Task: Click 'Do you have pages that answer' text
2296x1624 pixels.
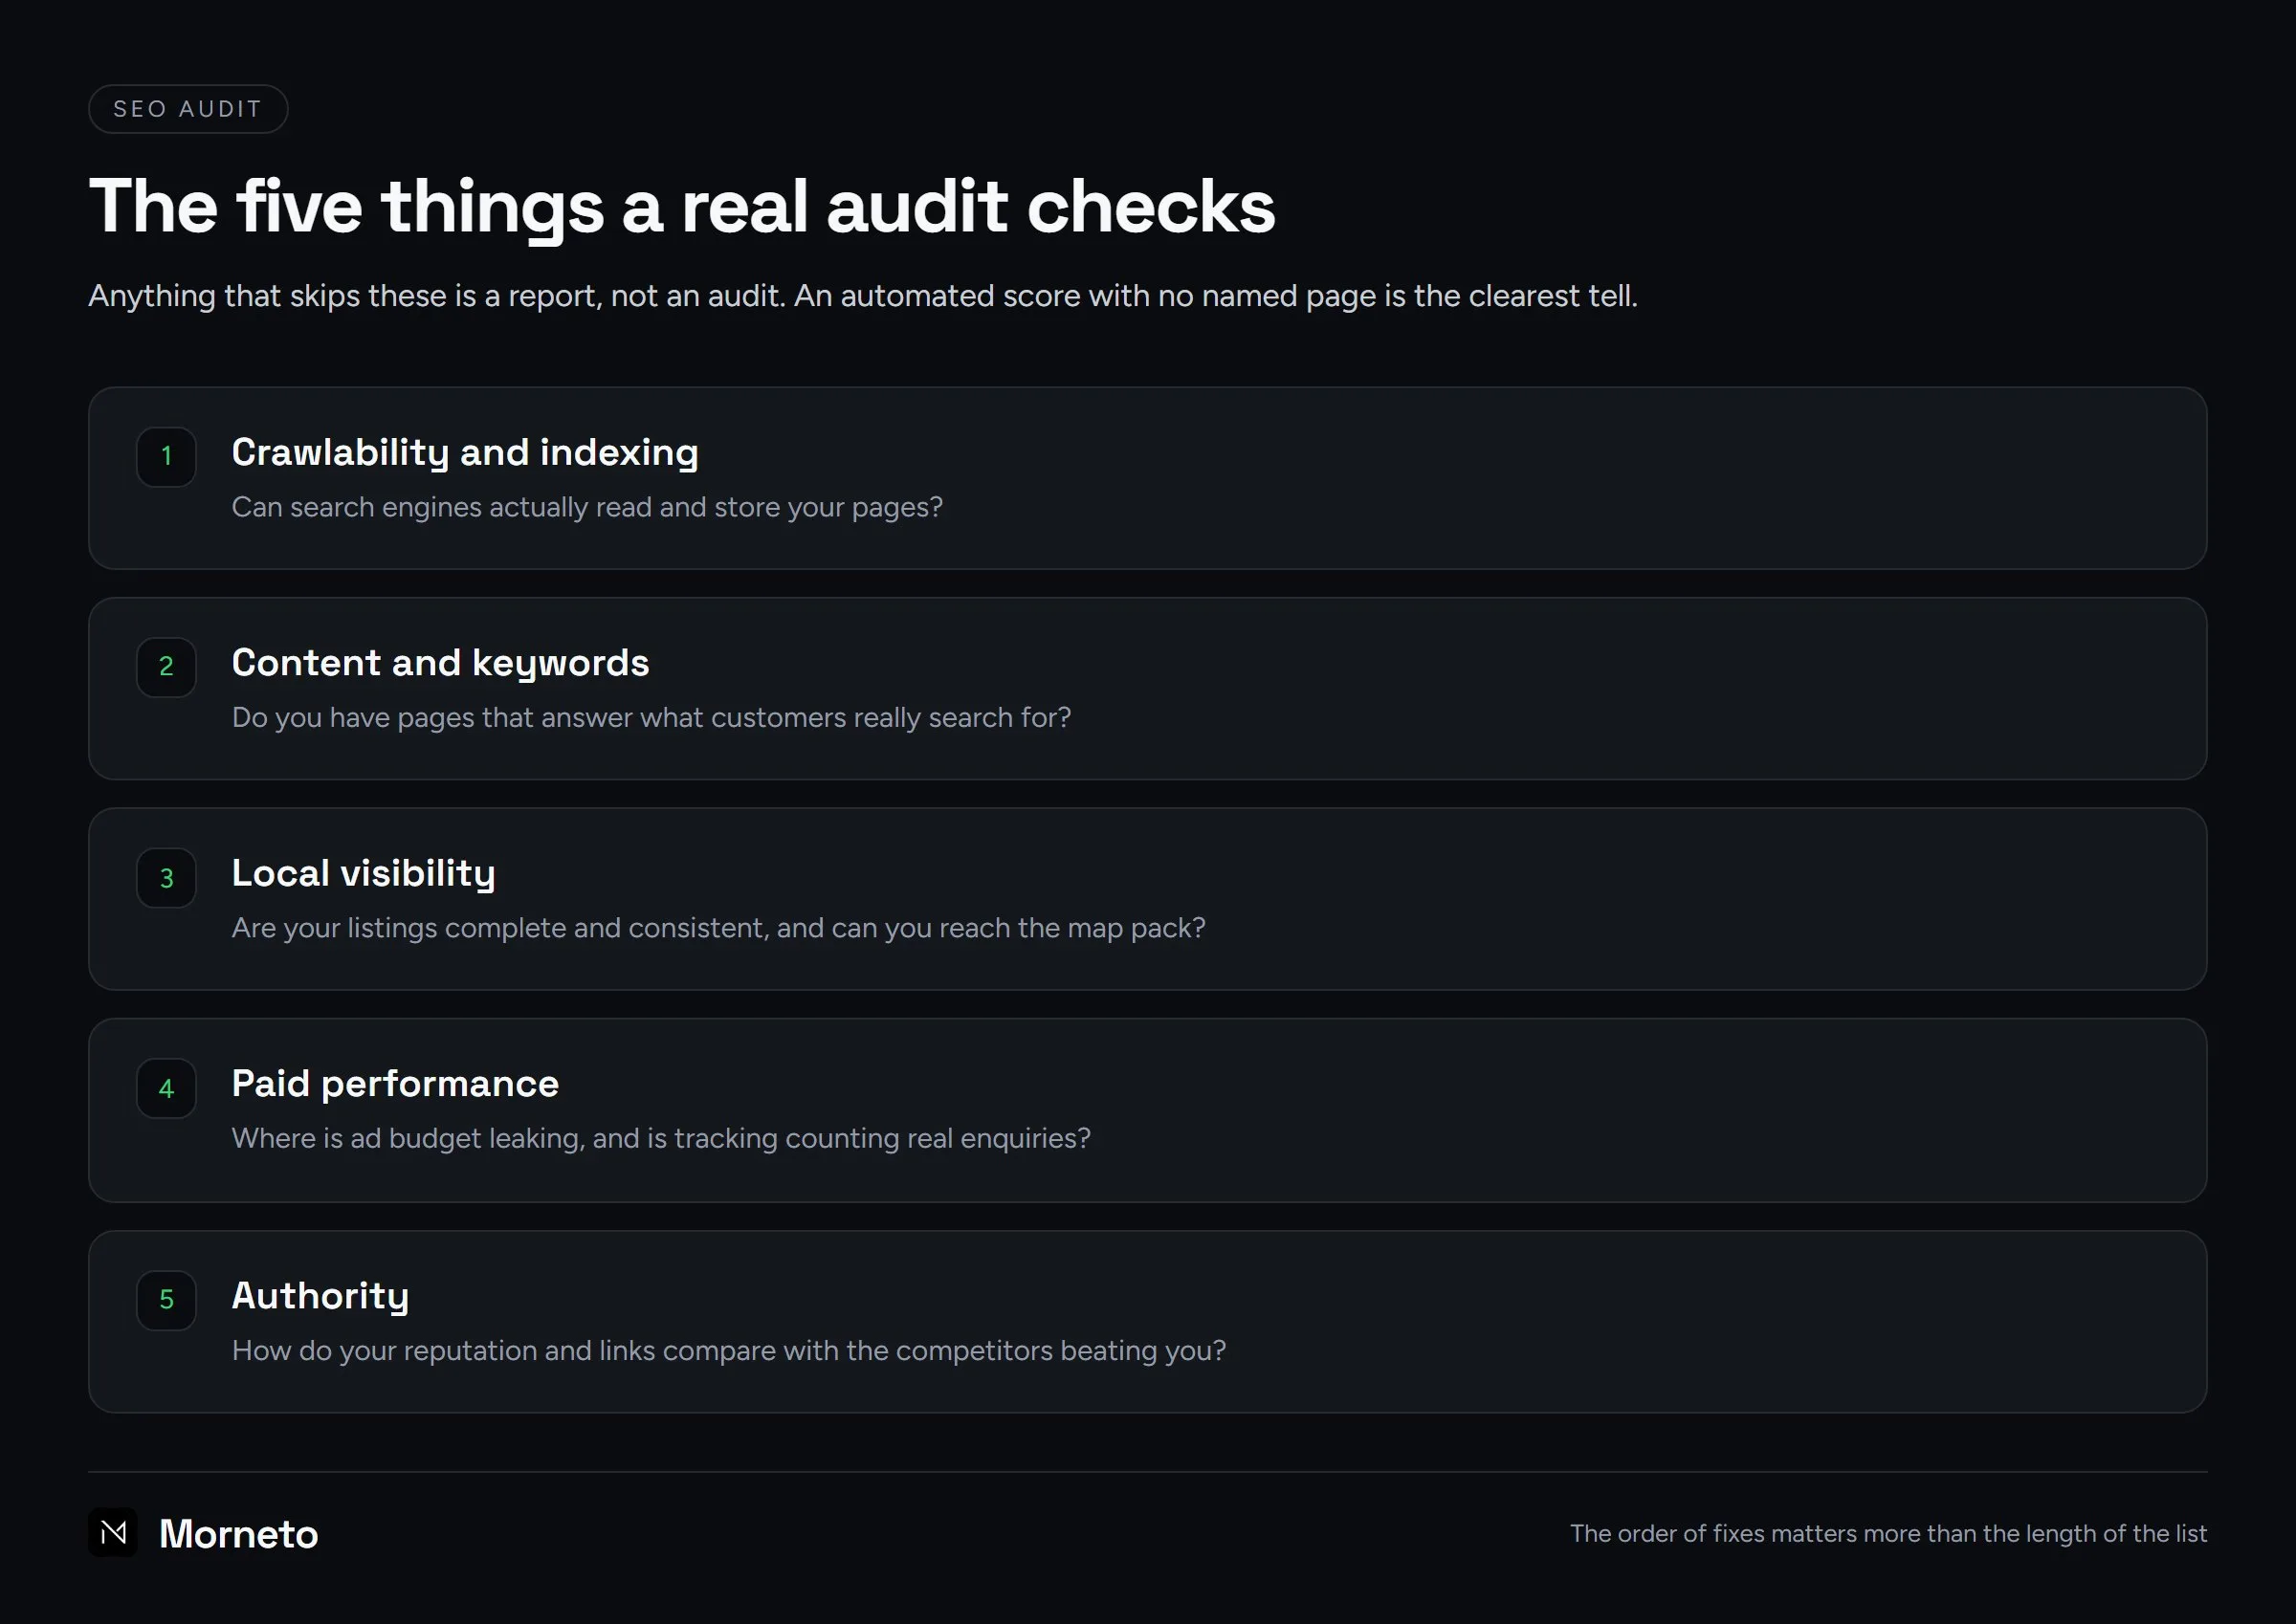Action: [651, 717]
